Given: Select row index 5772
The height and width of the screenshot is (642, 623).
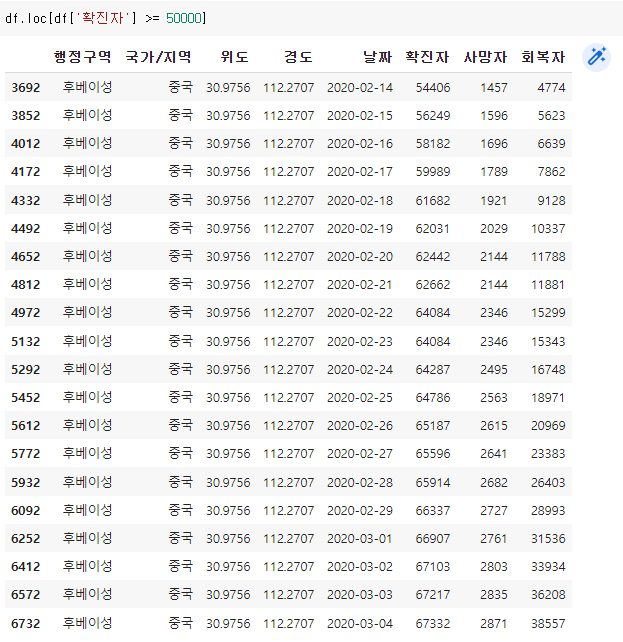Looking at the screenshot, I should pyautogui.click(x=26, y=454).
